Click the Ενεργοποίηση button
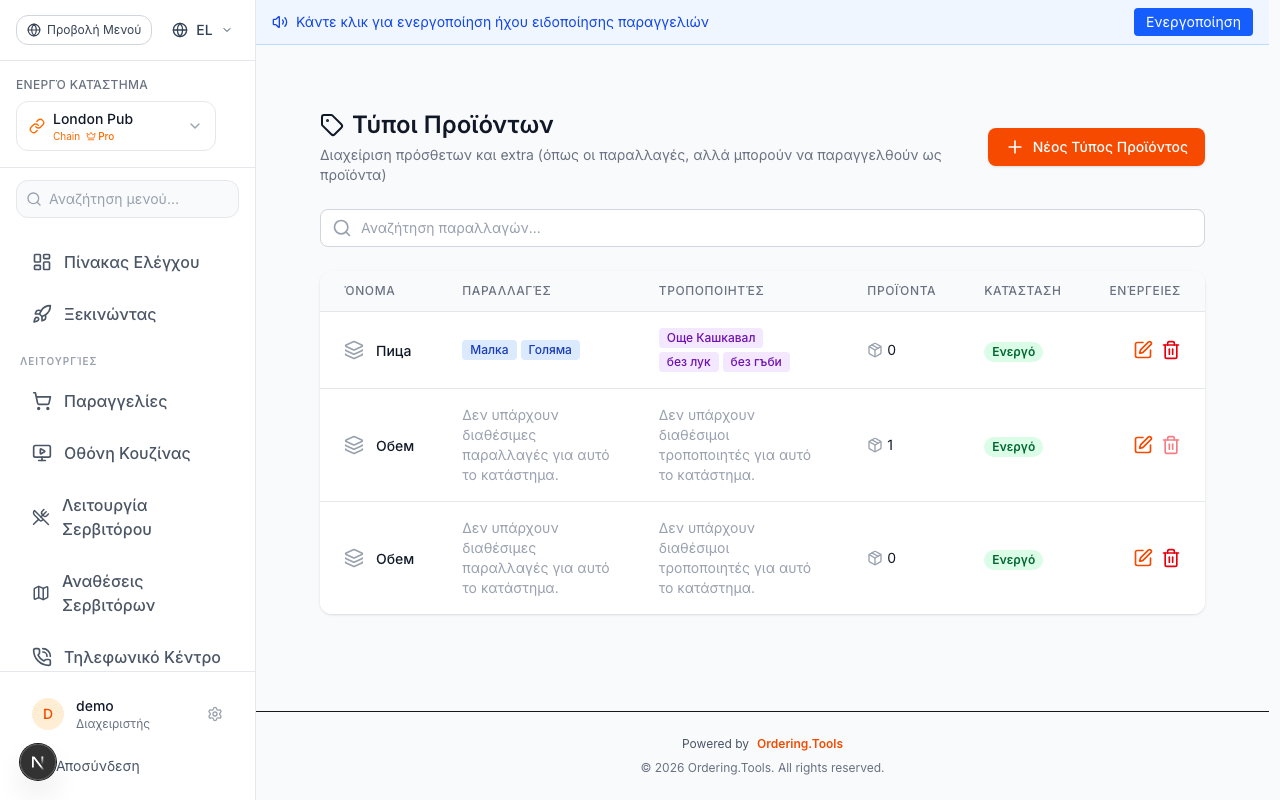The image size is (1280, 800). 1193,22
